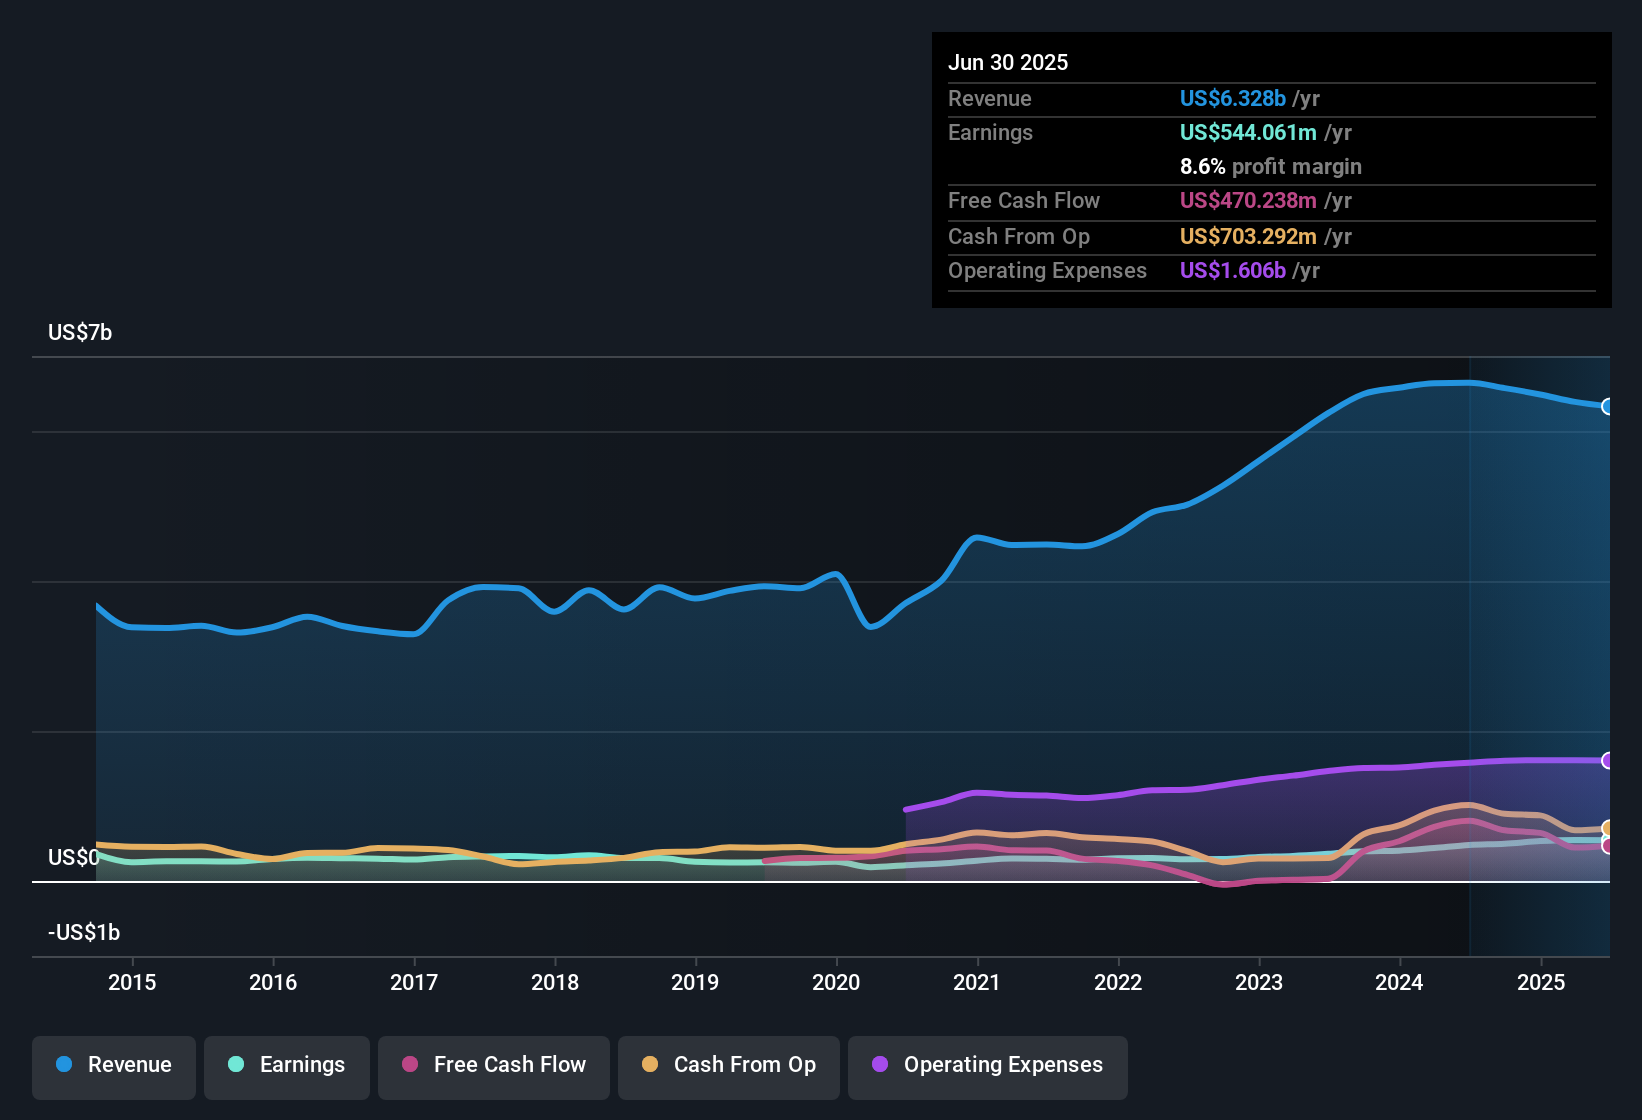Toggle the Earnings series off

coord(287,1065)
